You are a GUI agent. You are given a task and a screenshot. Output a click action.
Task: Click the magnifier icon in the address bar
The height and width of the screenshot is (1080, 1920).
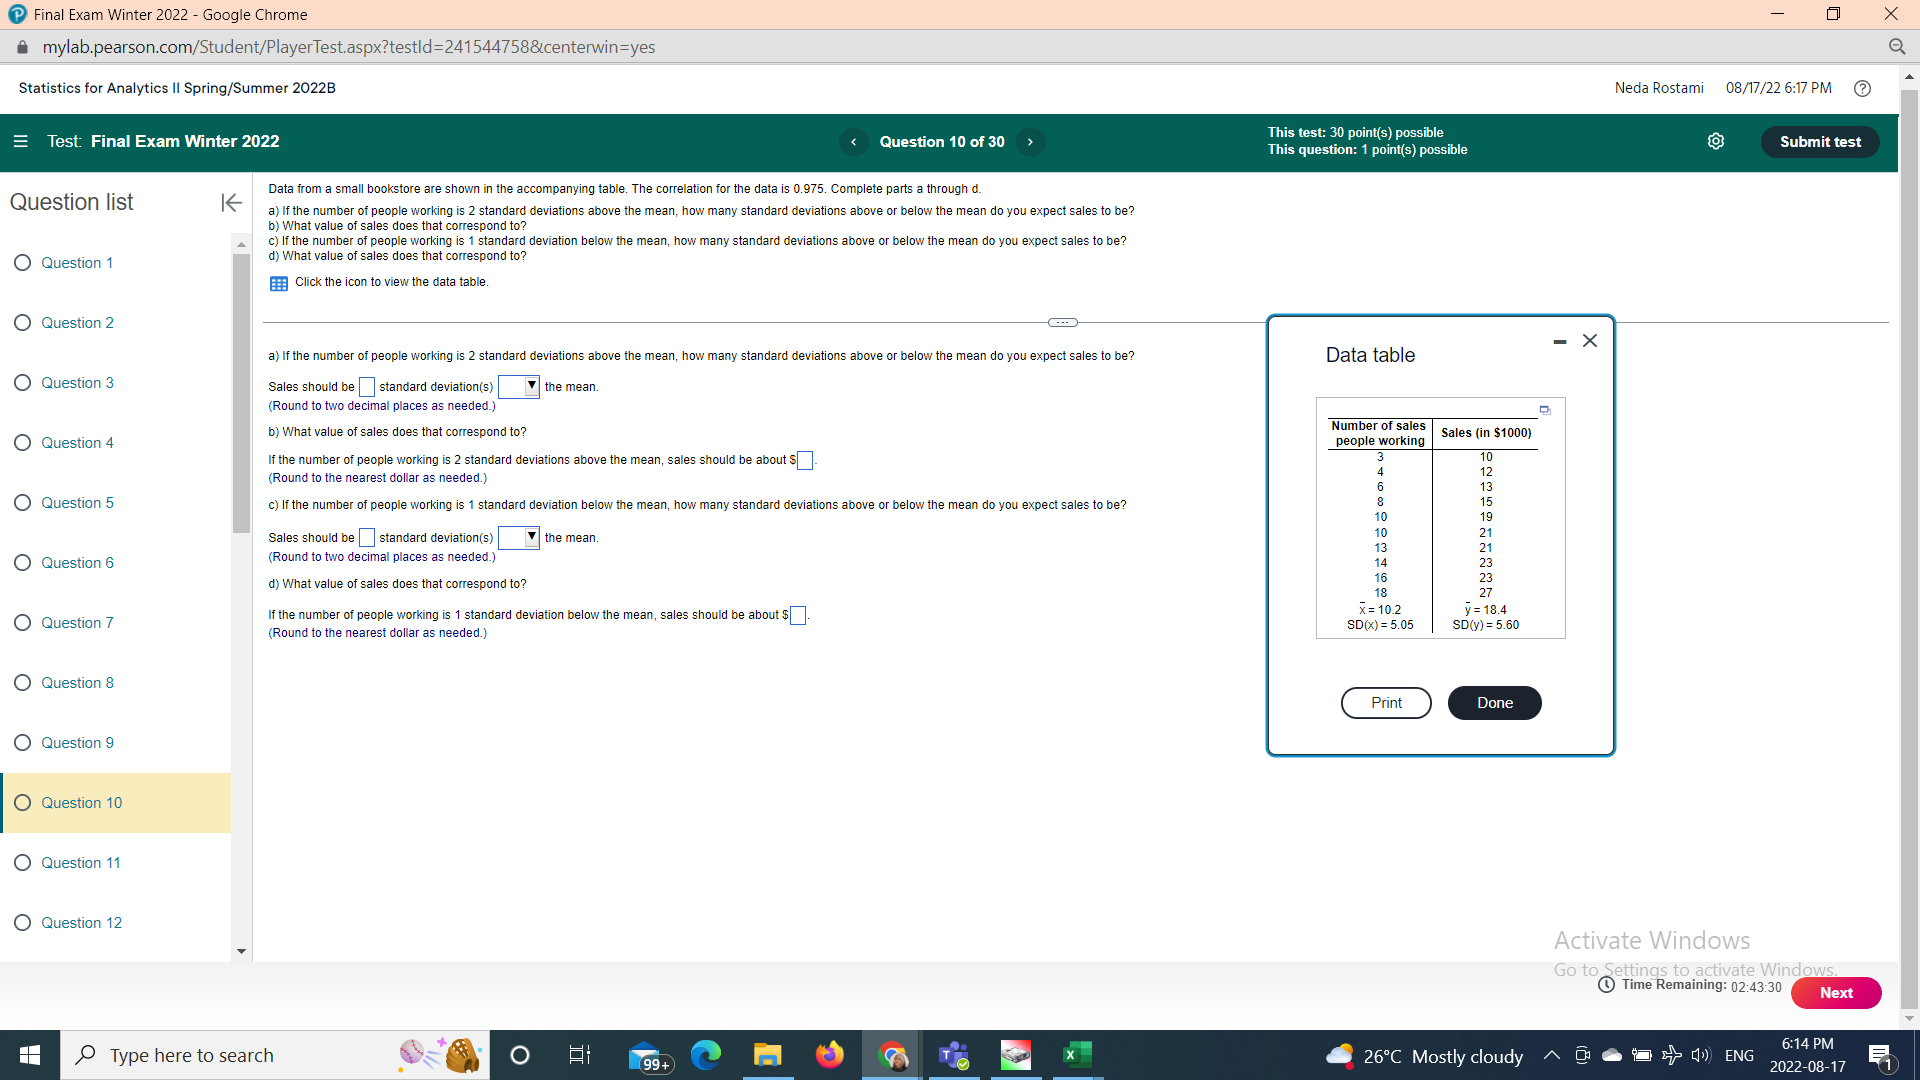click(1898, 47)
